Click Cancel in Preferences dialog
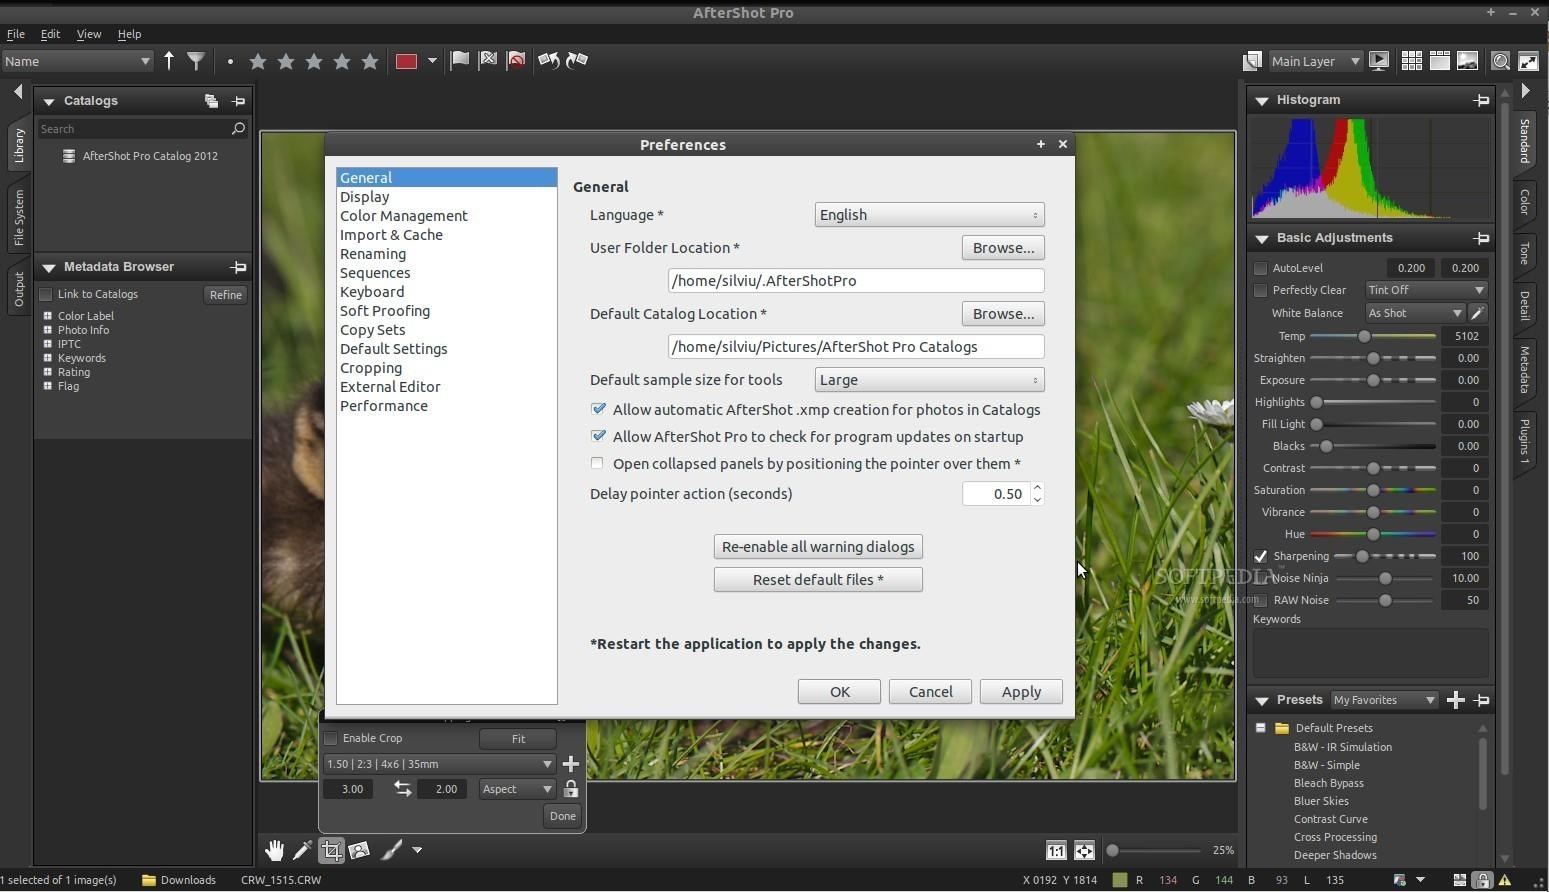 coord(930,692)
